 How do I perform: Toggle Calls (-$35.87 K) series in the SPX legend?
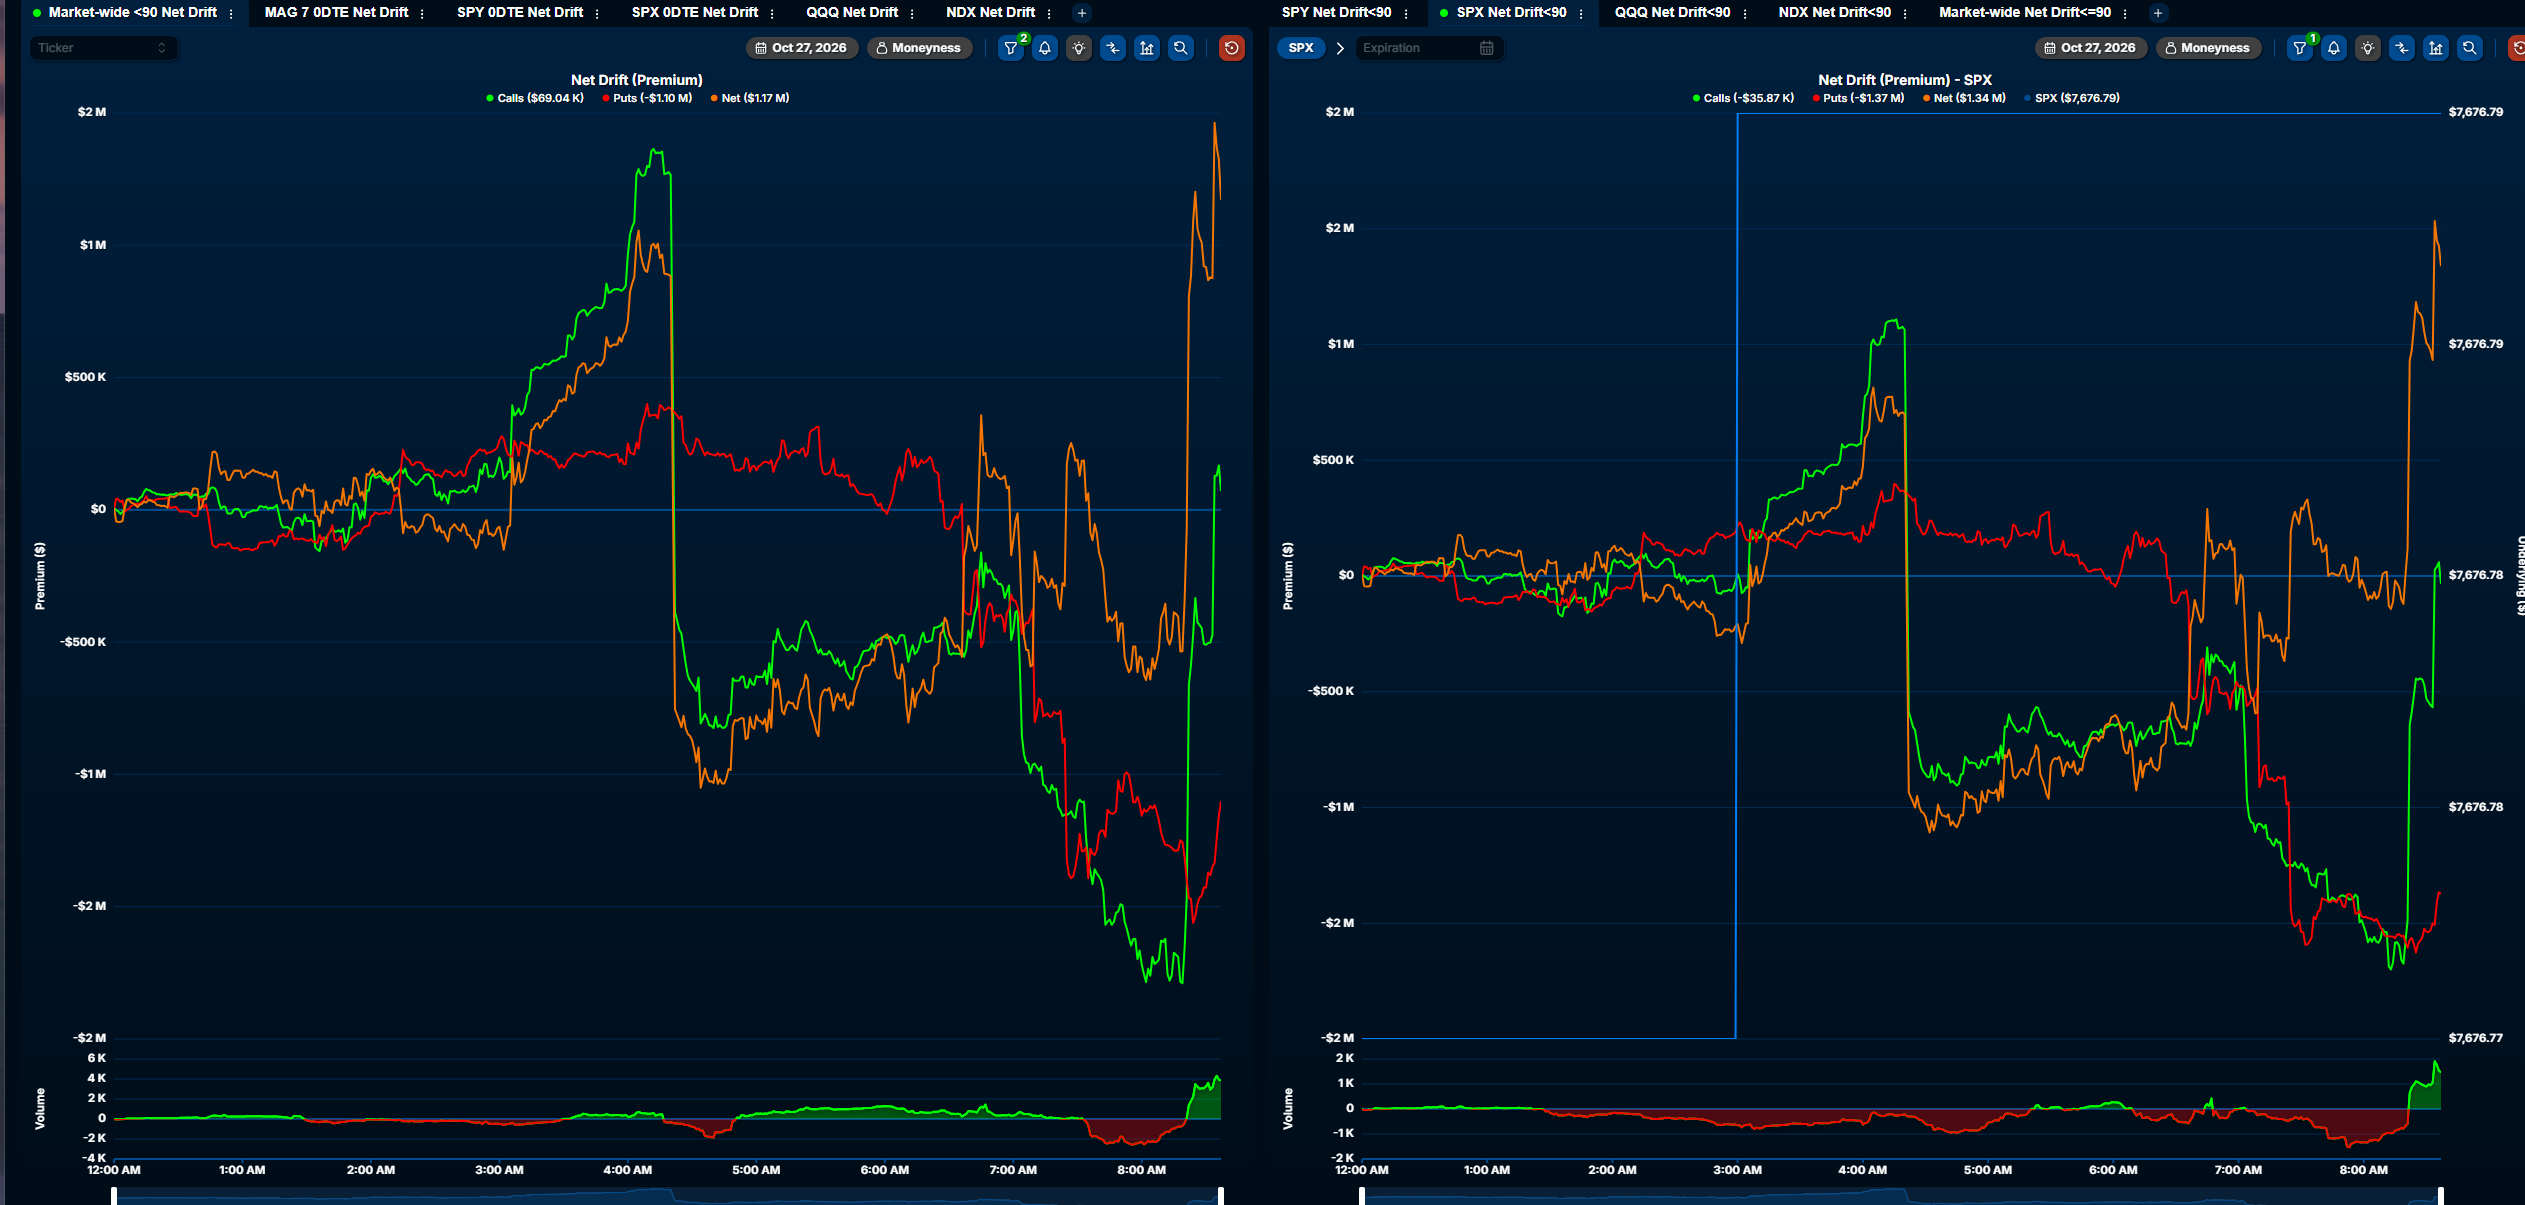point(1743,98)
